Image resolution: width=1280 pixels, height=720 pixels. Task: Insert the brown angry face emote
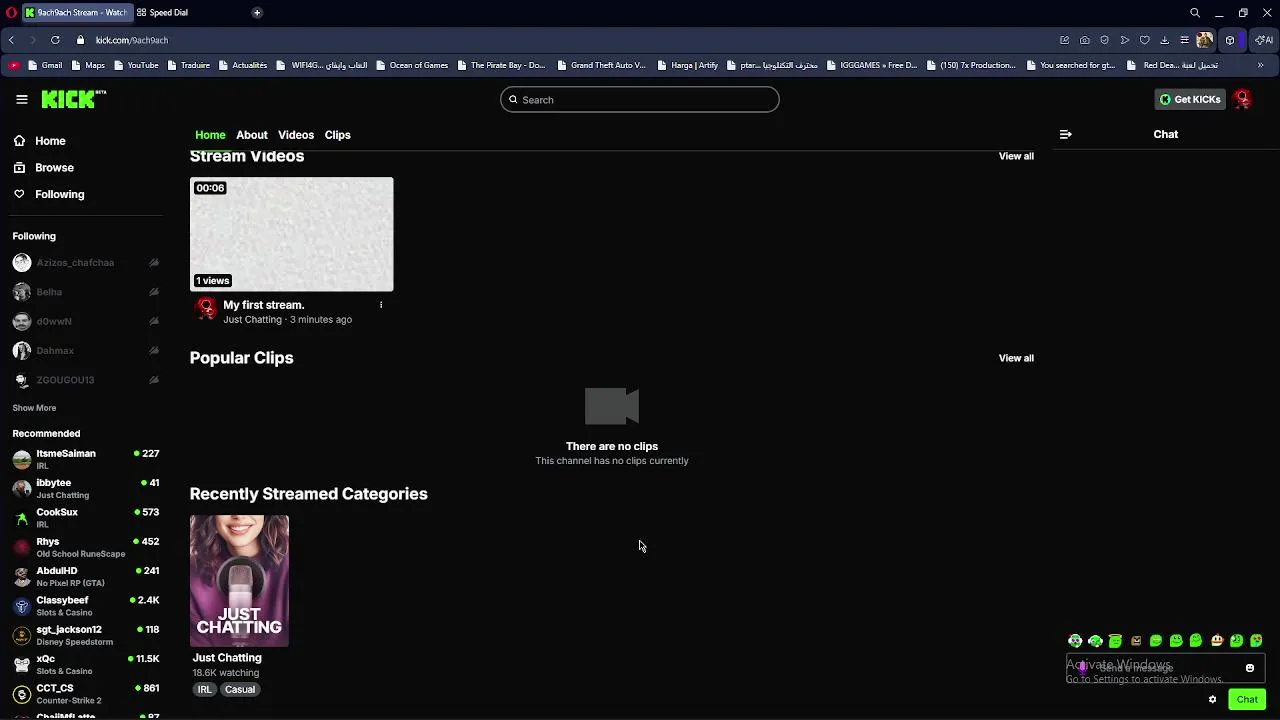tap(1136, 641)
